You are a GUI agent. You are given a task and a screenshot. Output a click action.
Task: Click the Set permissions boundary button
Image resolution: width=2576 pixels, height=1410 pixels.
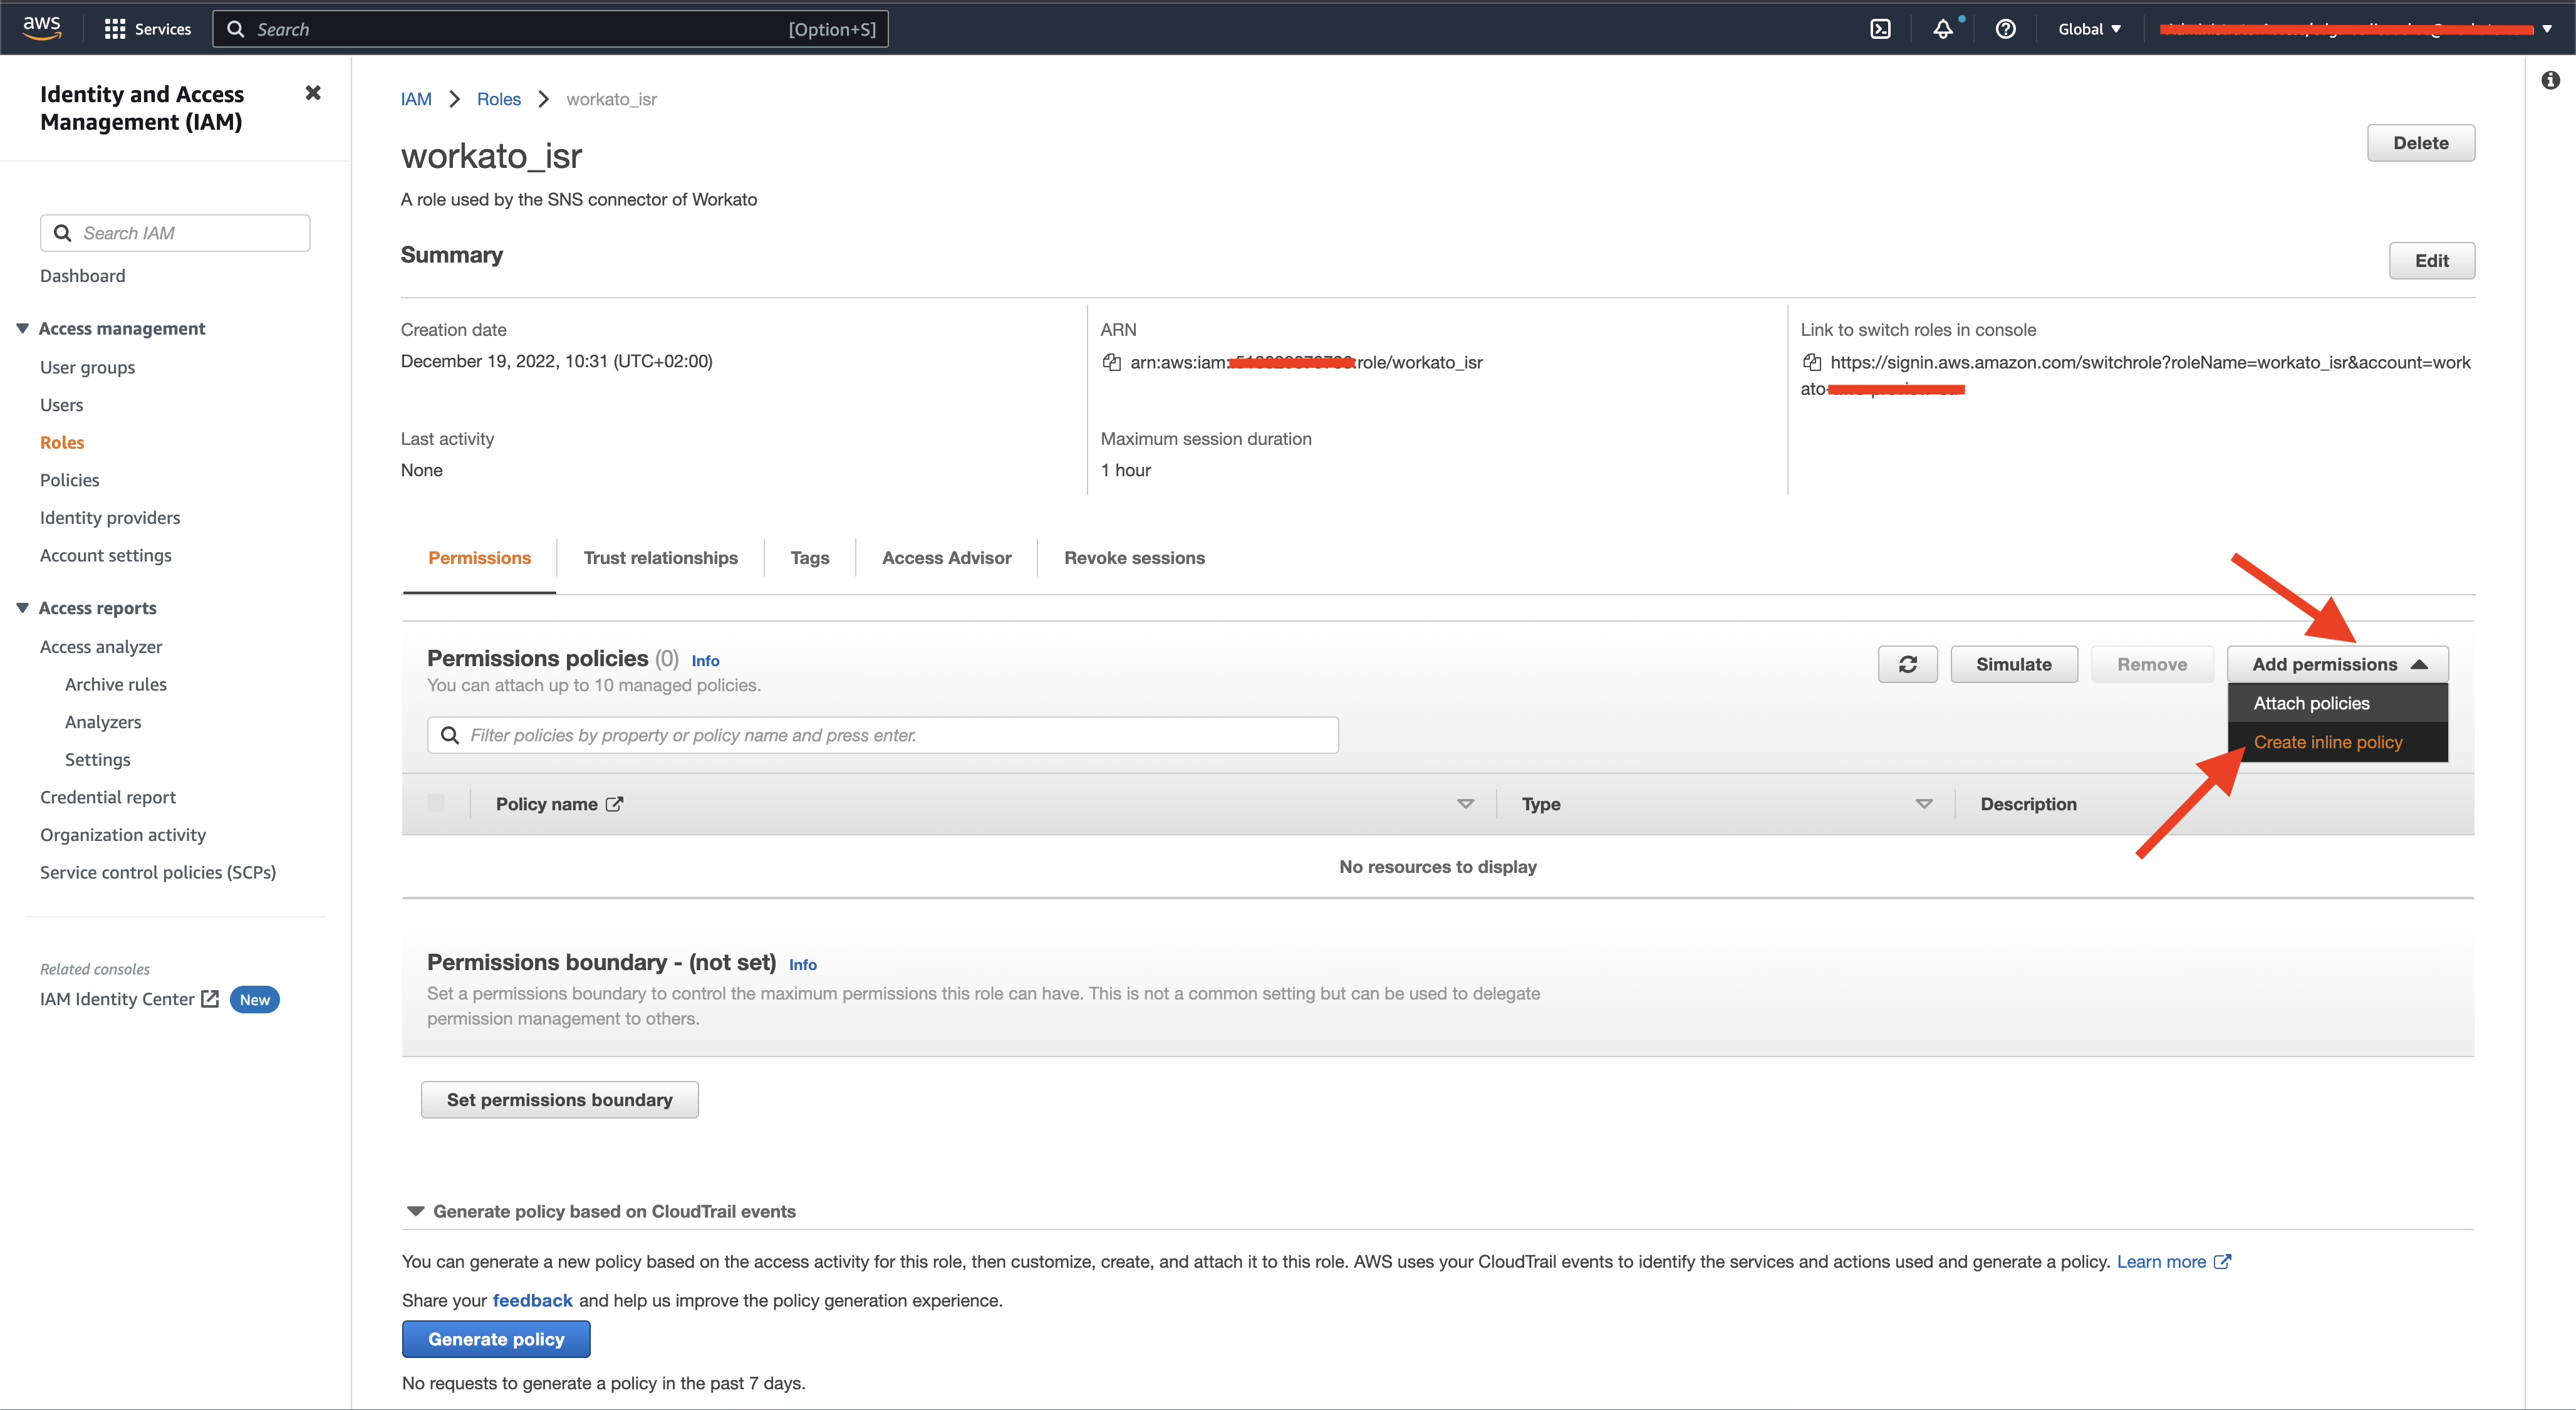[x=559, y=1100]
